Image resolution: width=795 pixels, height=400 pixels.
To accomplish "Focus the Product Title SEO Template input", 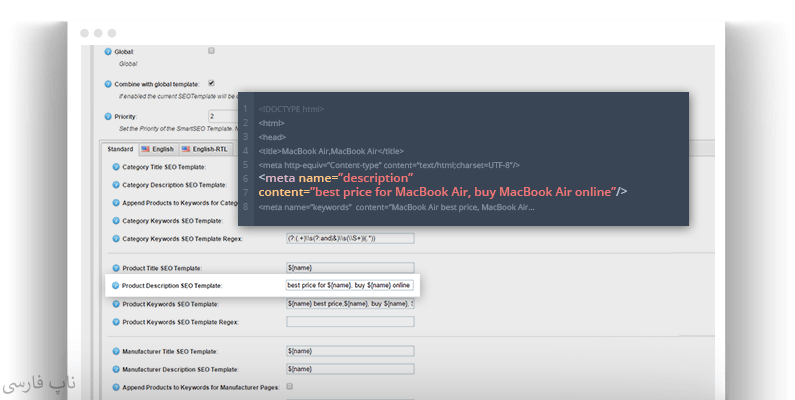I will (x=349, y=268).
